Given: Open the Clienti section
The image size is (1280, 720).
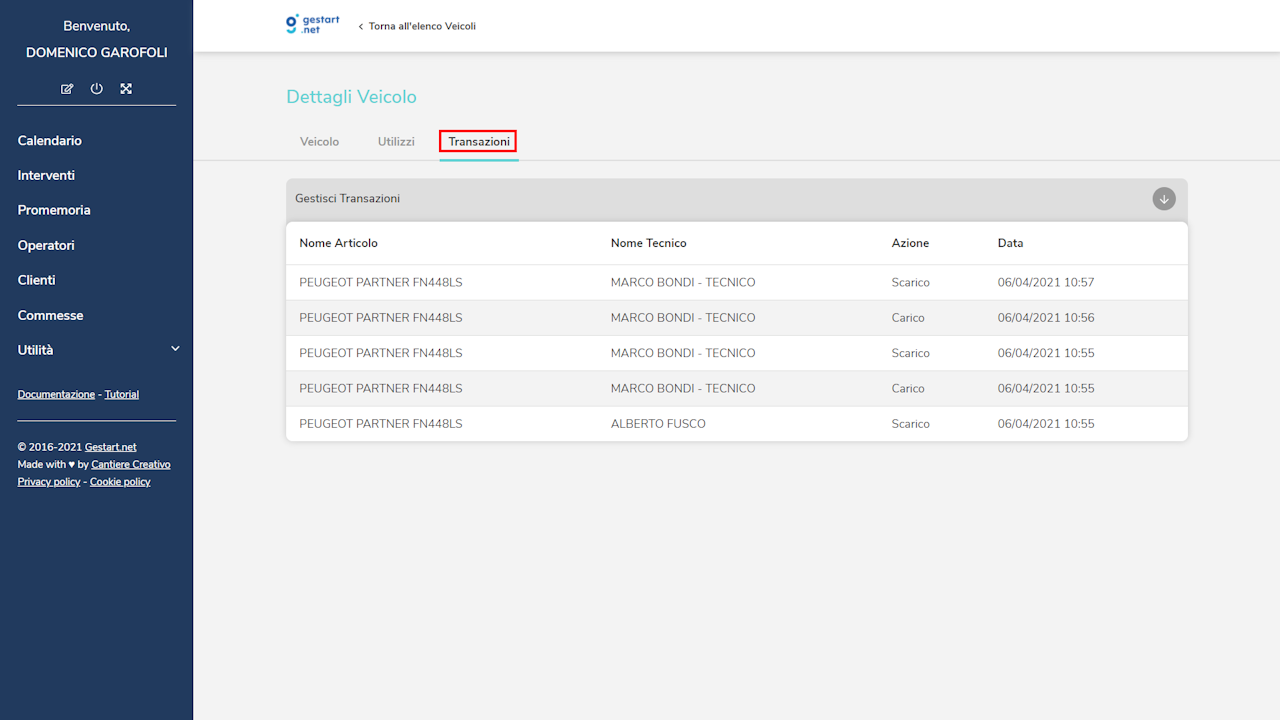Looking at the screenshot, I should 36,281.
